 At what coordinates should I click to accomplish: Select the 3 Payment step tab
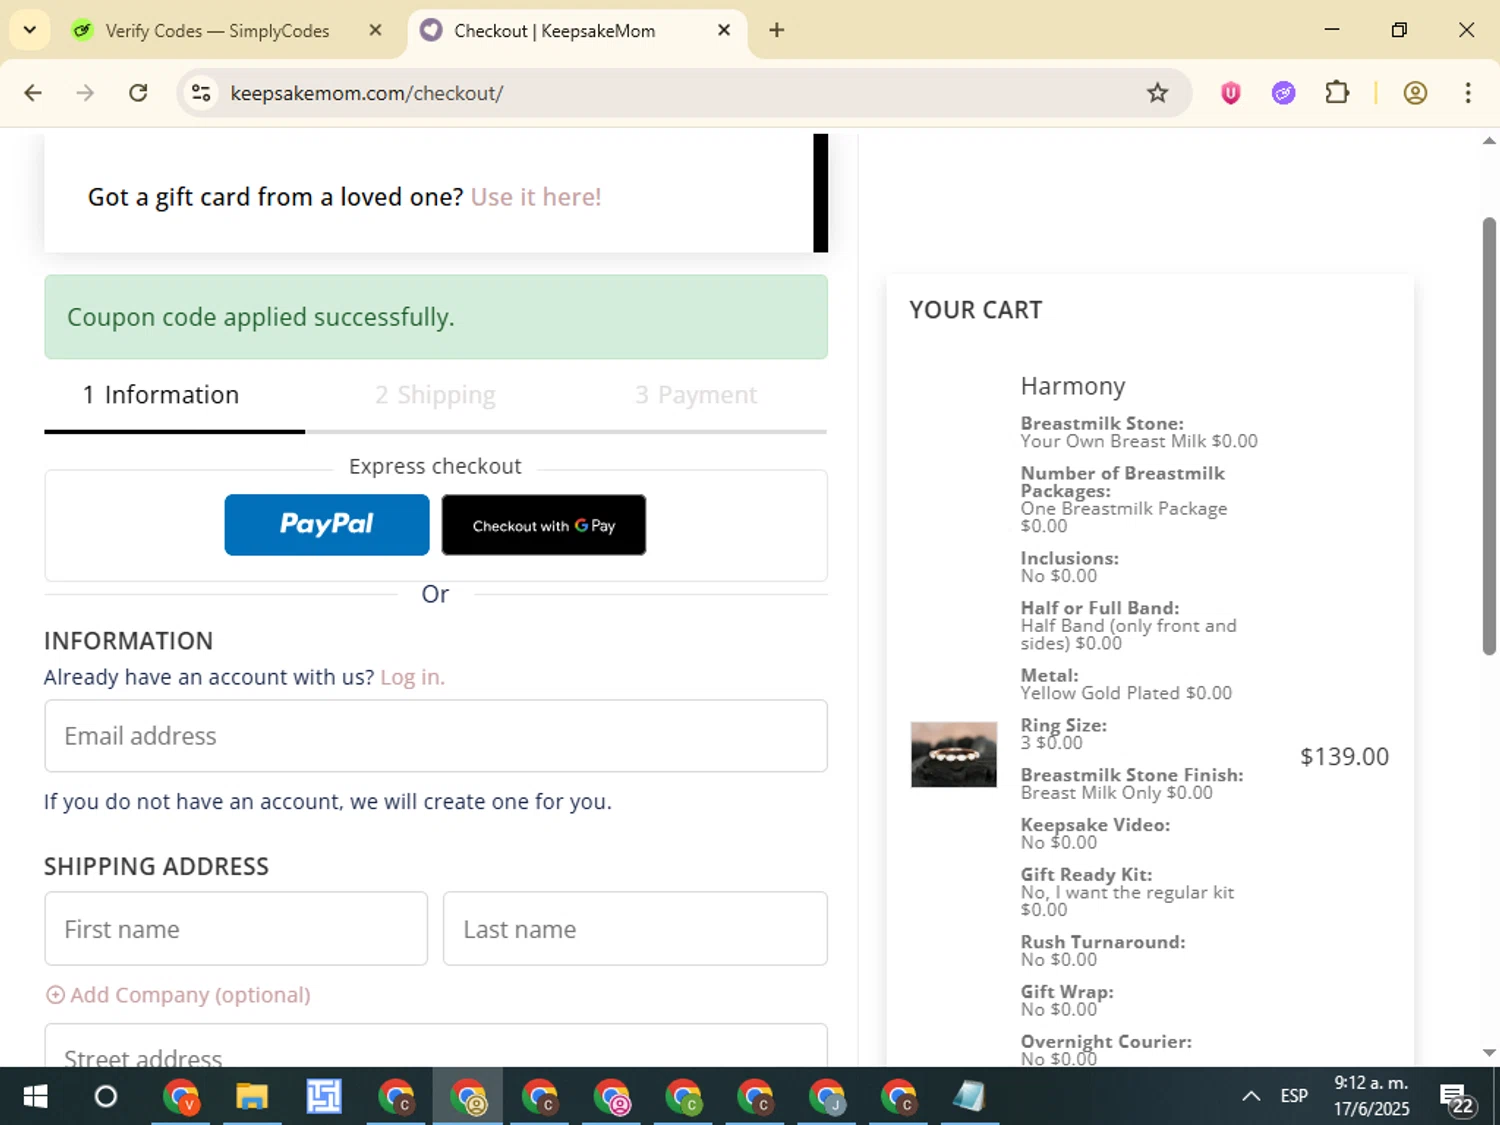(x=696, y=395)
